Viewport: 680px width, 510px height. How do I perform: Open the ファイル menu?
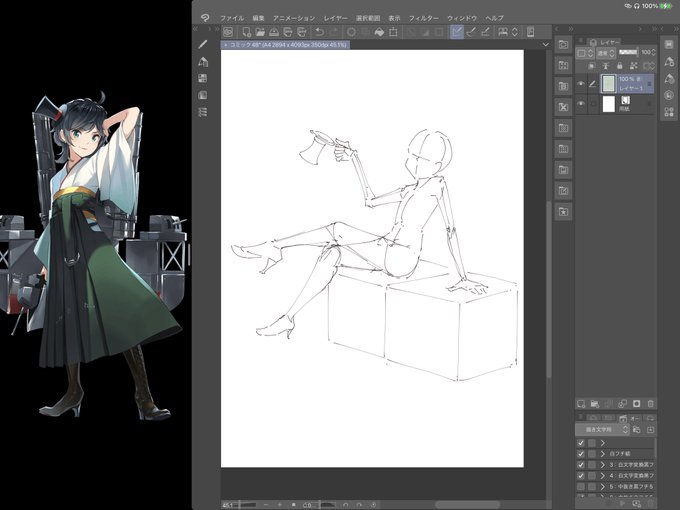coord(232,18)
